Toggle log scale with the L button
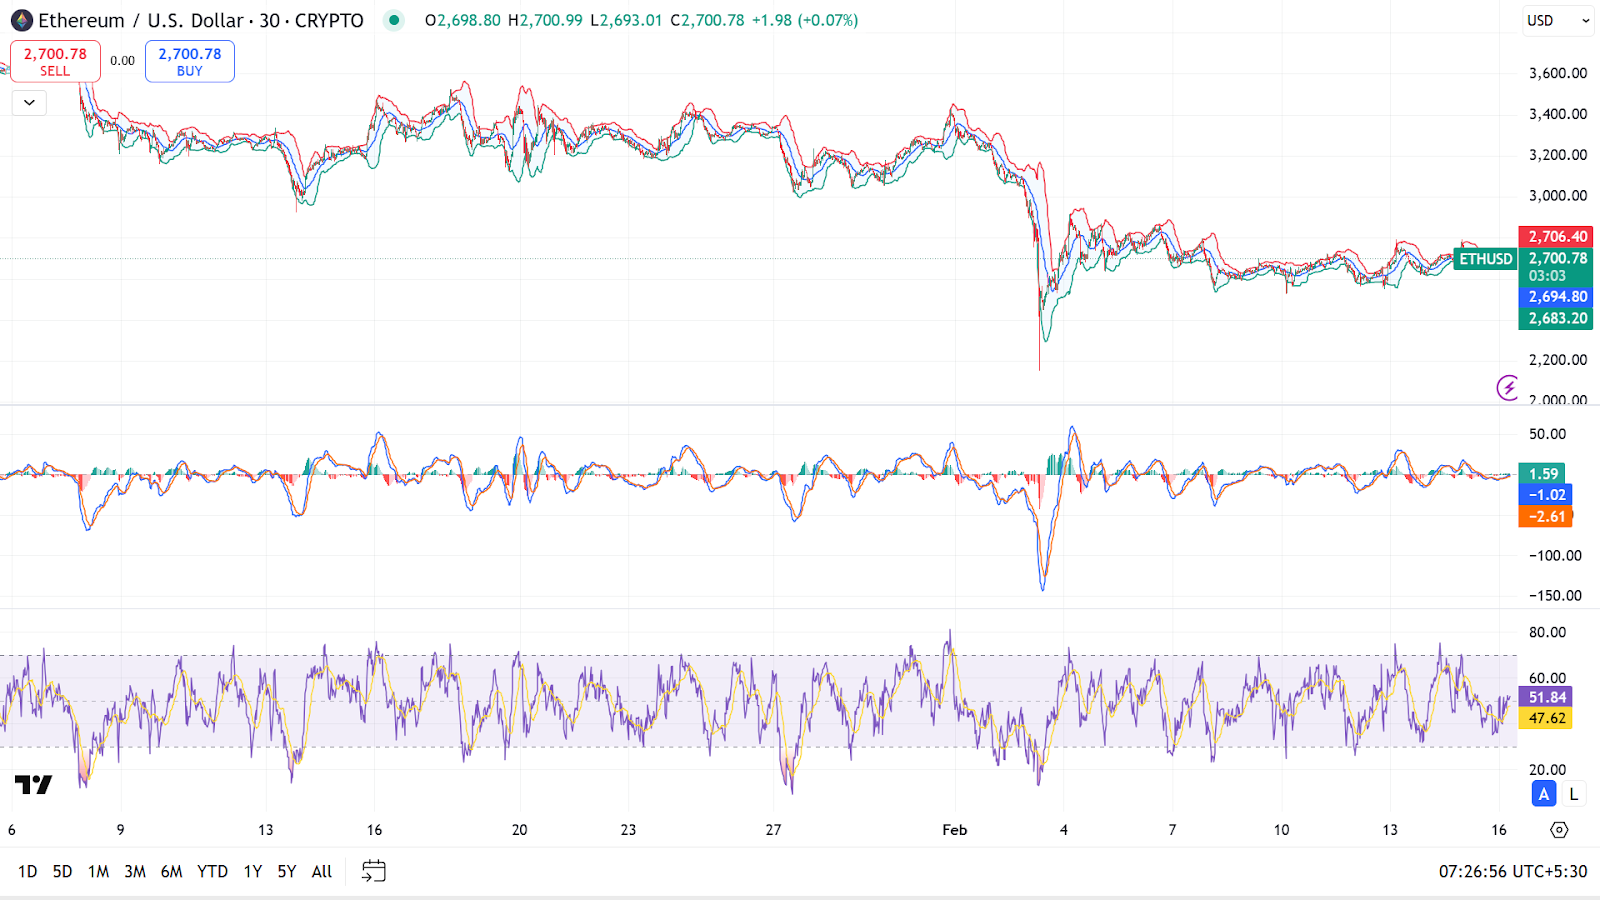Viewport: 1600px width, 900px height. 1573,794
